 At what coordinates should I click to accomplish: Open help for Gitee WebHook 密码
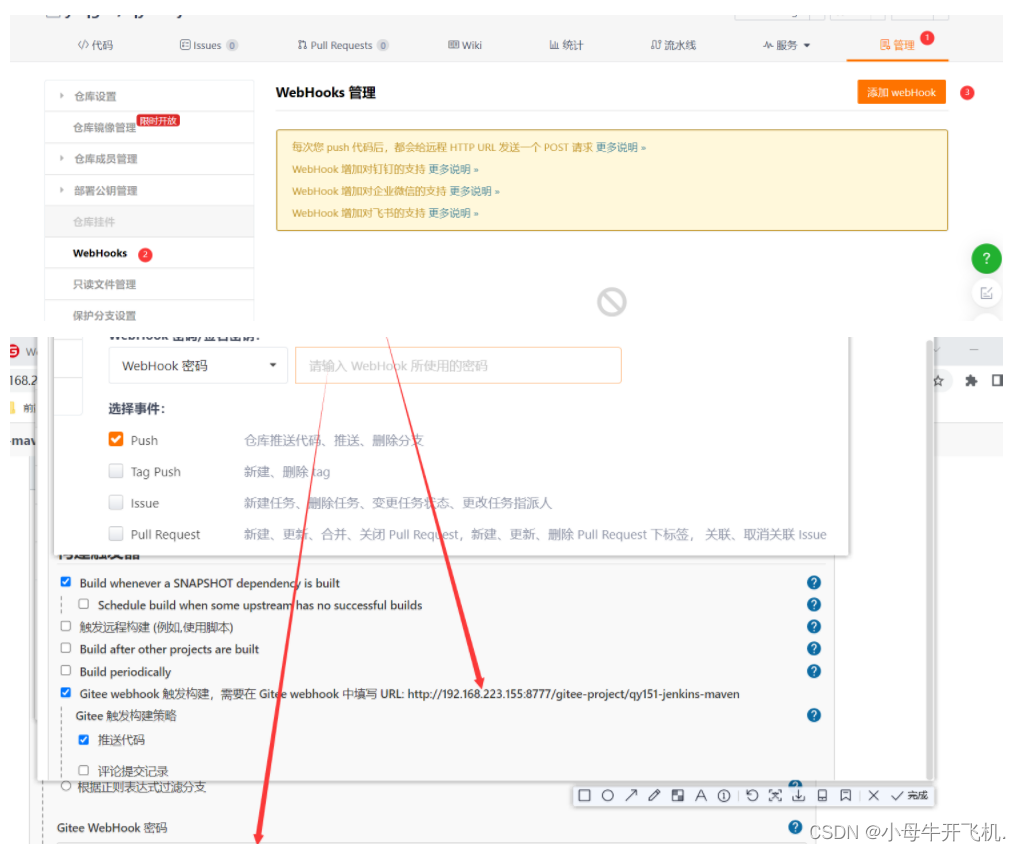pos(795,828)
